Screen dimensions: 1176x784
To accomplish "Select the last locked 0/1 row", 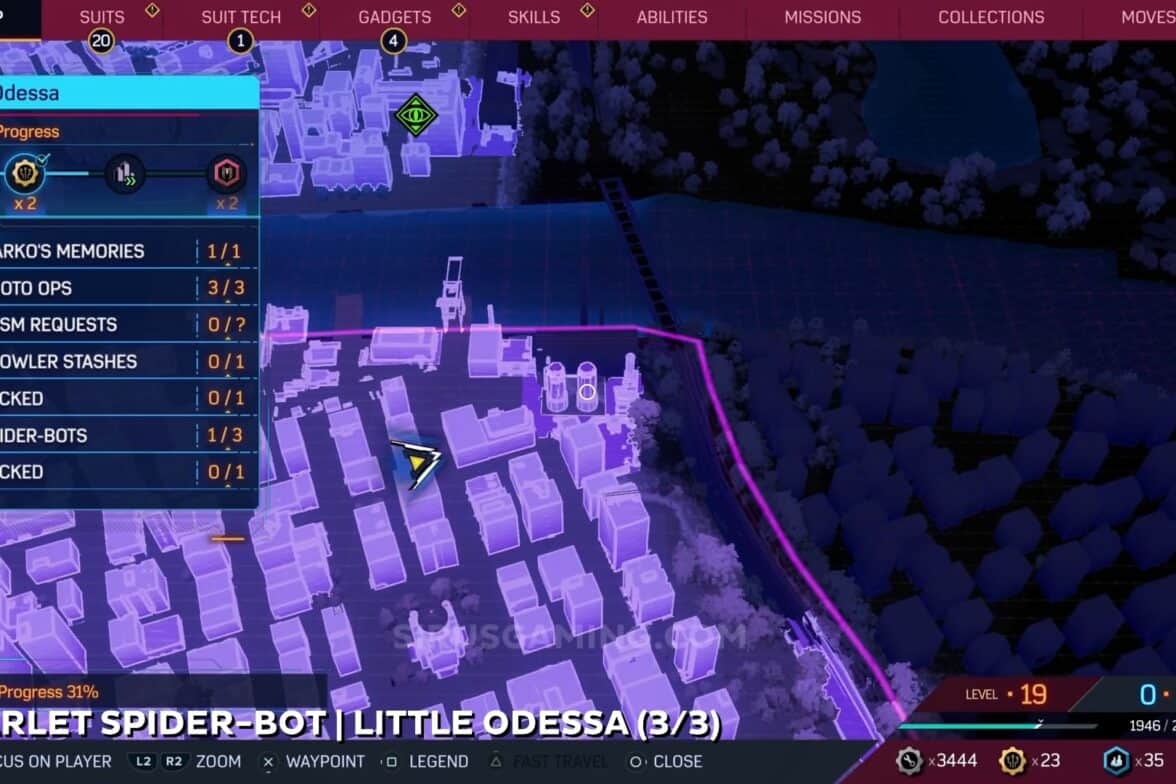I will pos(128,472).
